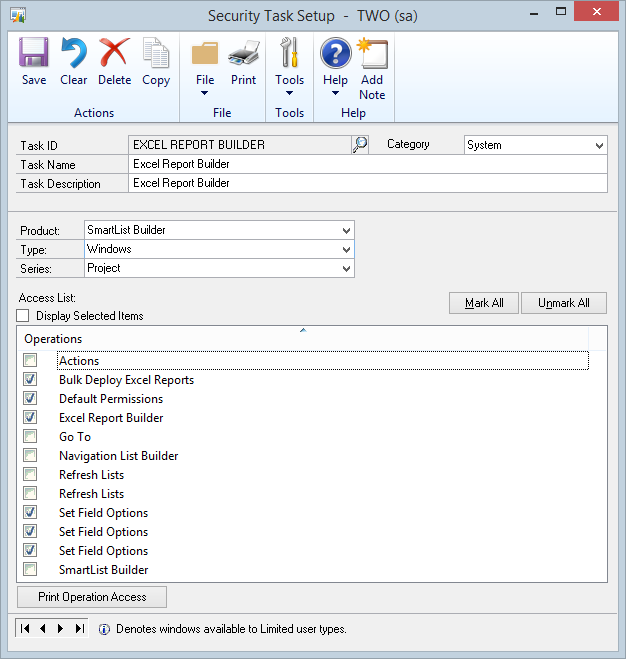Screen dimensions: 626x659
Task: Select the Go To row
Action: [322, 437]
